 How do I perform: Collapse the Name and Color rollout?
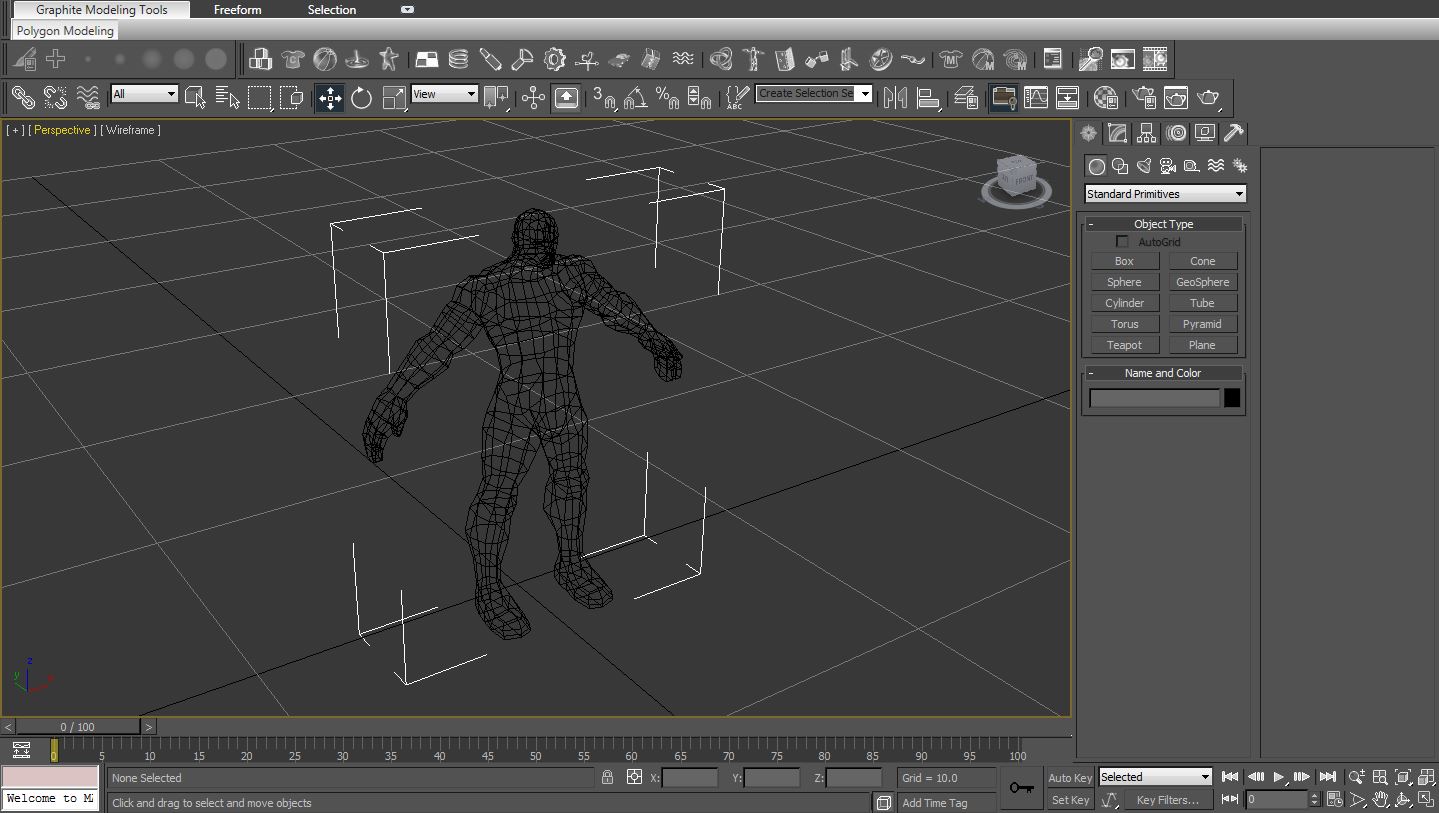1163,373
